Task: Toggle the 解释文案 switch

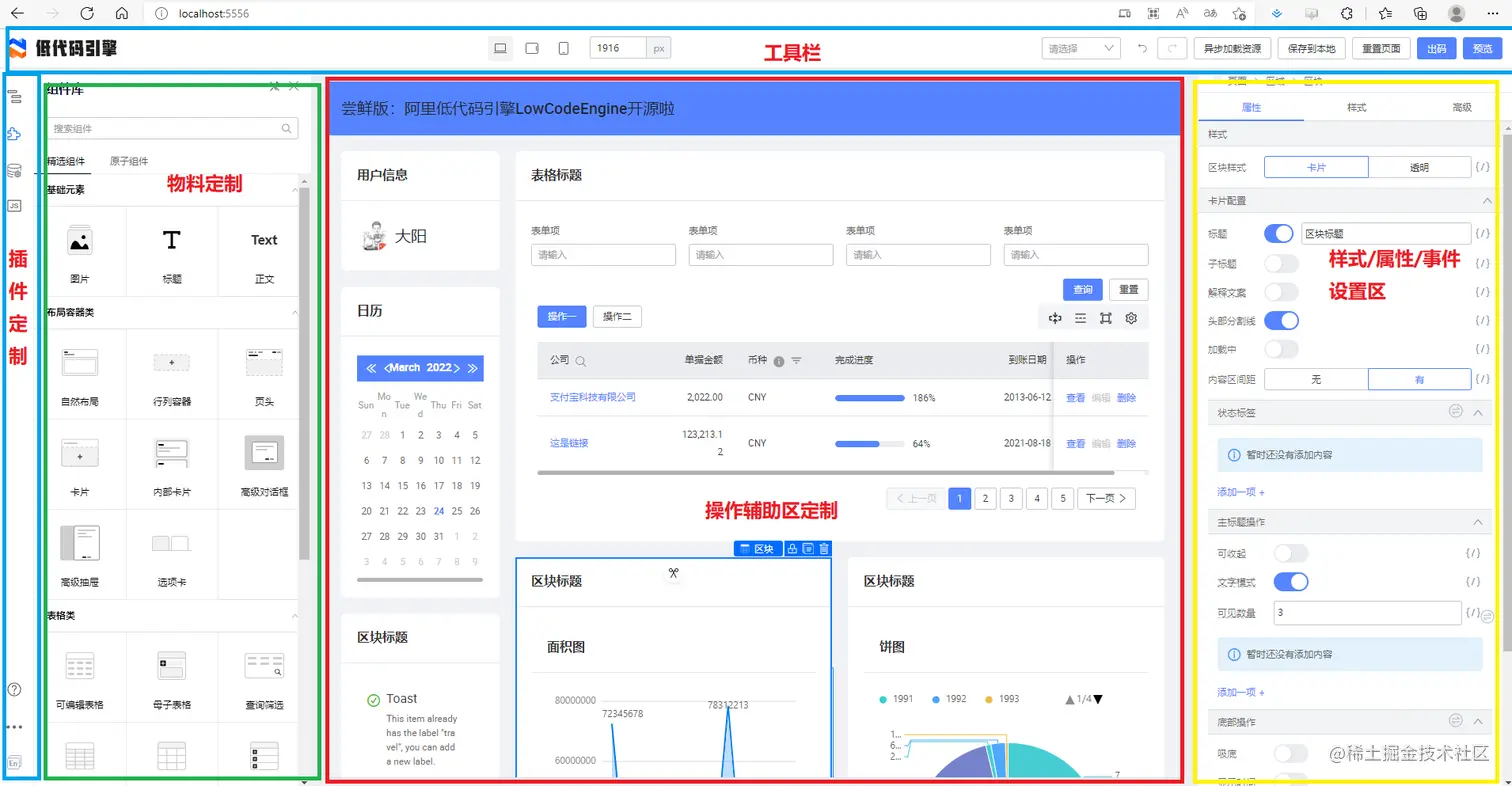Action: (x=1281, y=292)
